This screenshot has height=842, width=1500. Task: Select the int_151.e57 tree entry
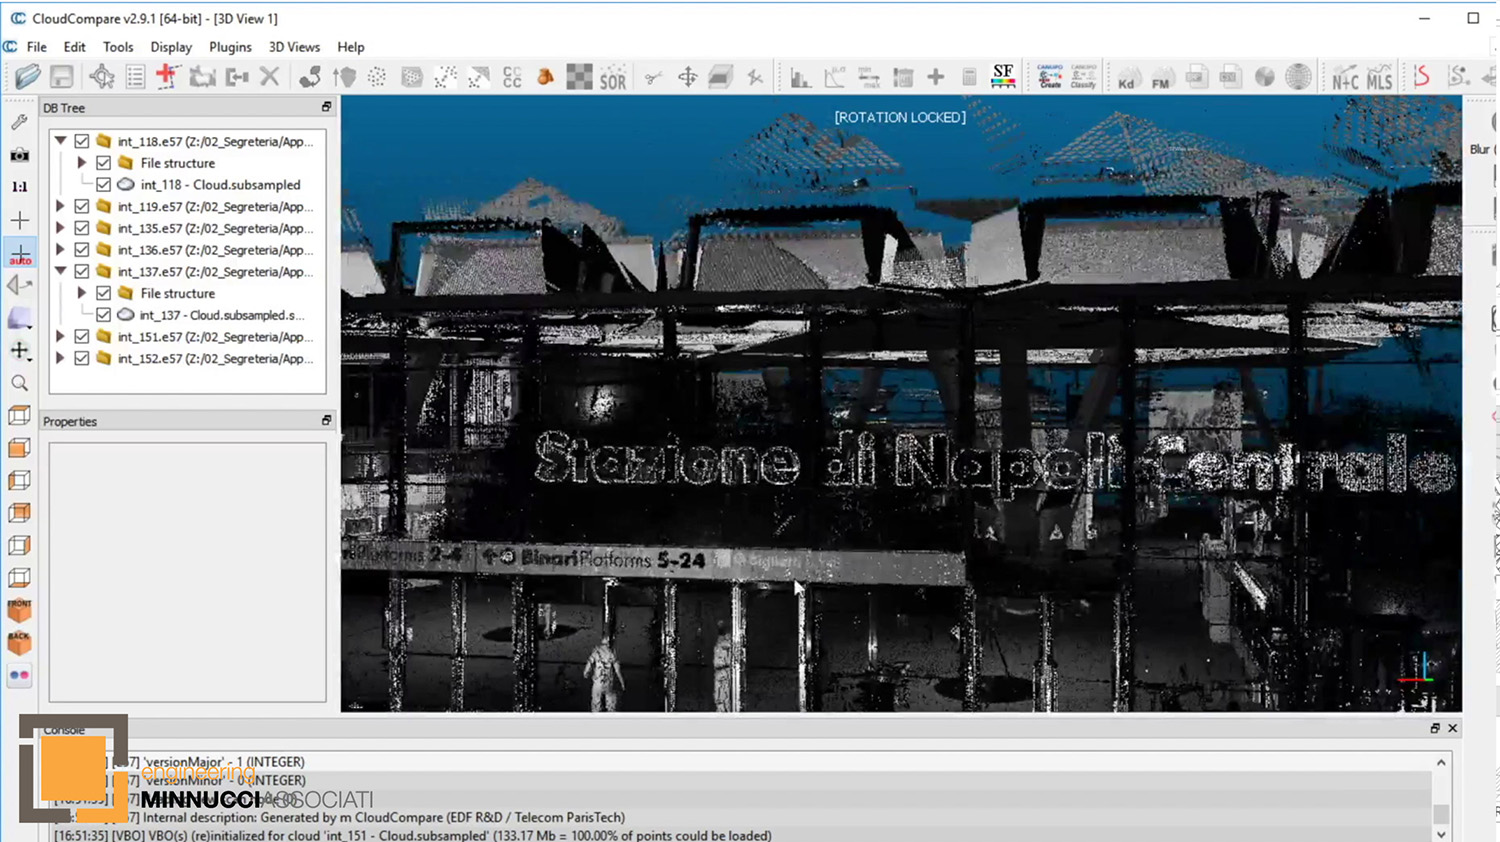point(215,337)
